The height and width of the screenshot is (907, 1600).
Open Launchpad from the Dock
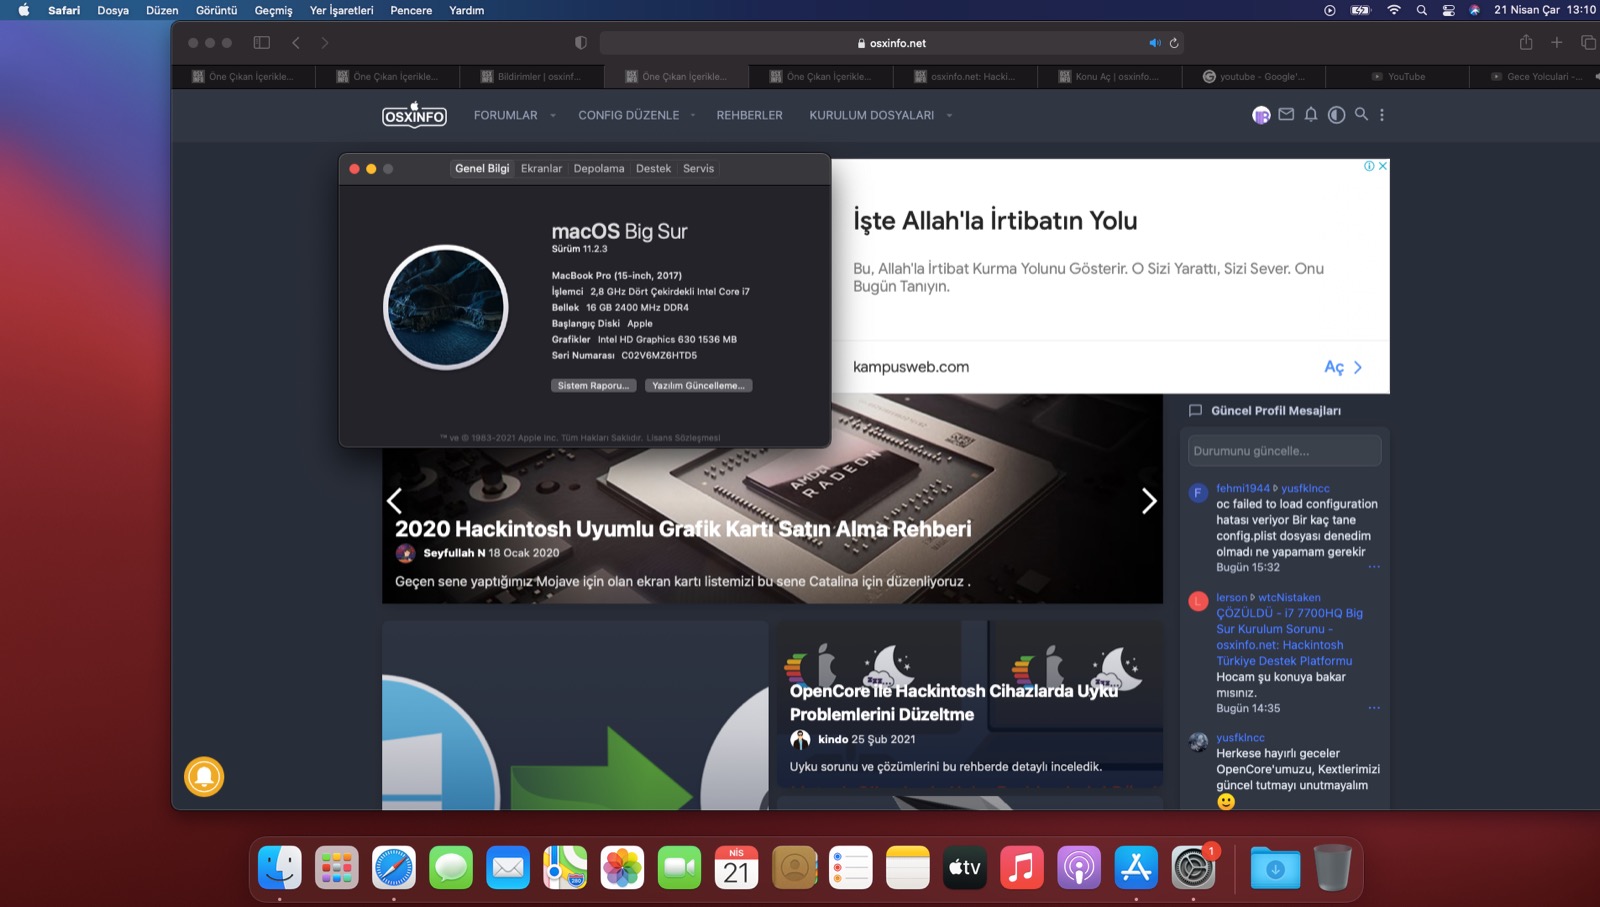(337, 867)
